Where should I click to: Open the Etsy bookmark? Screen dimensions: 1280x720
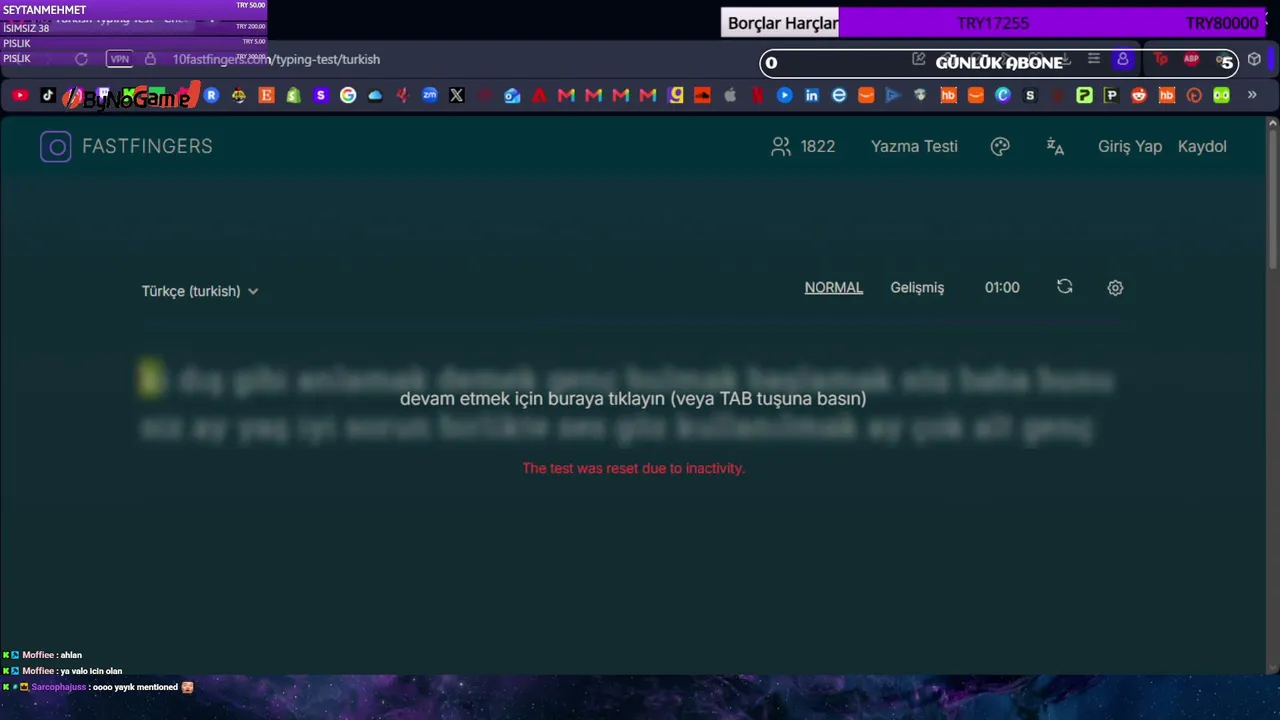(x=266, y=96)
